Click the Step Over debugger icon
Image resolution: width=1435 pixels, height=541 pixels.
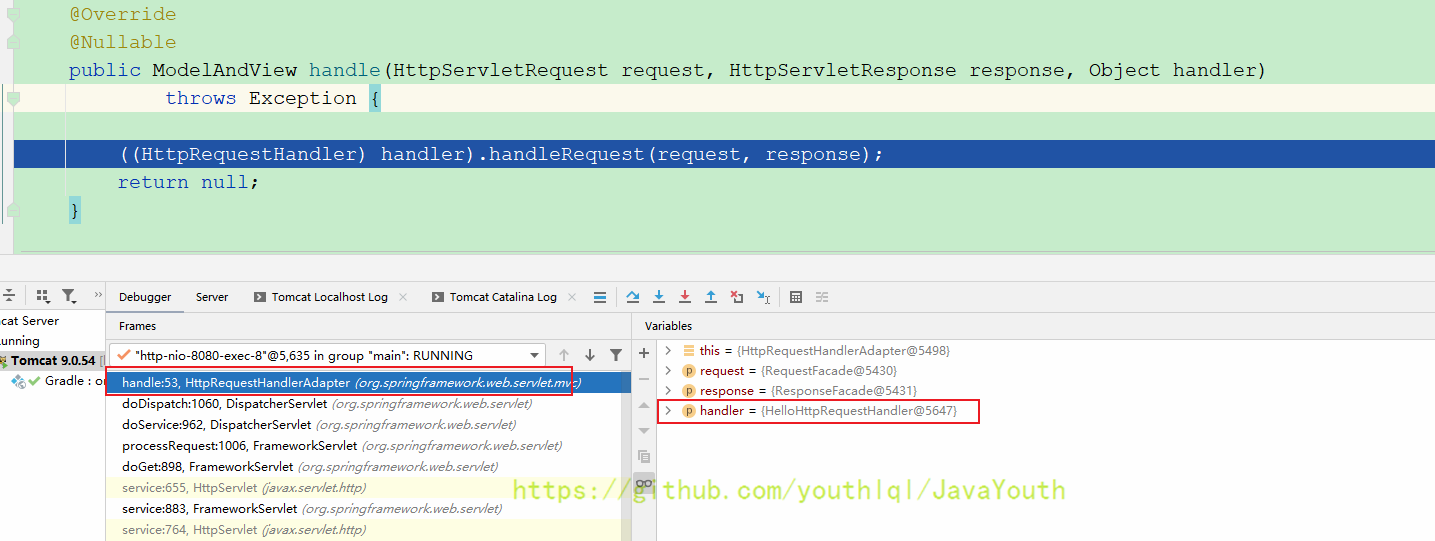[x=633, y=297]
